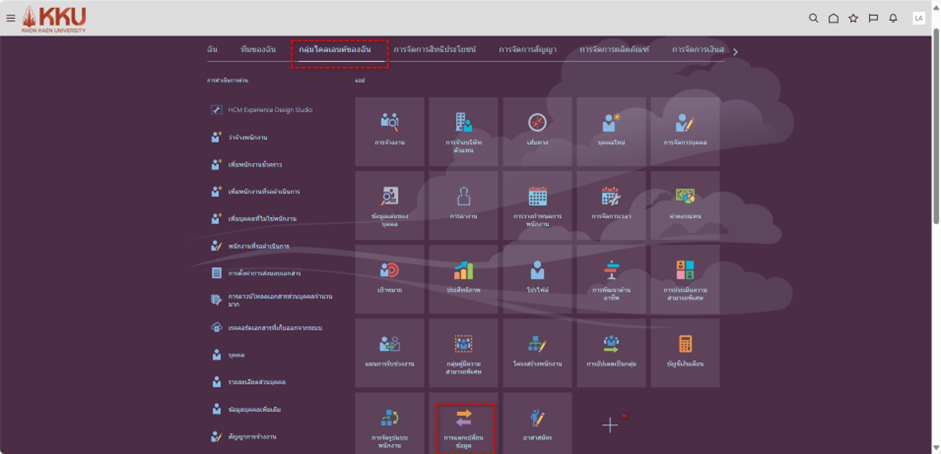Open the โปรไฟล์ profile tile
Screen dimensions: 941x454
tap(537, 278)
